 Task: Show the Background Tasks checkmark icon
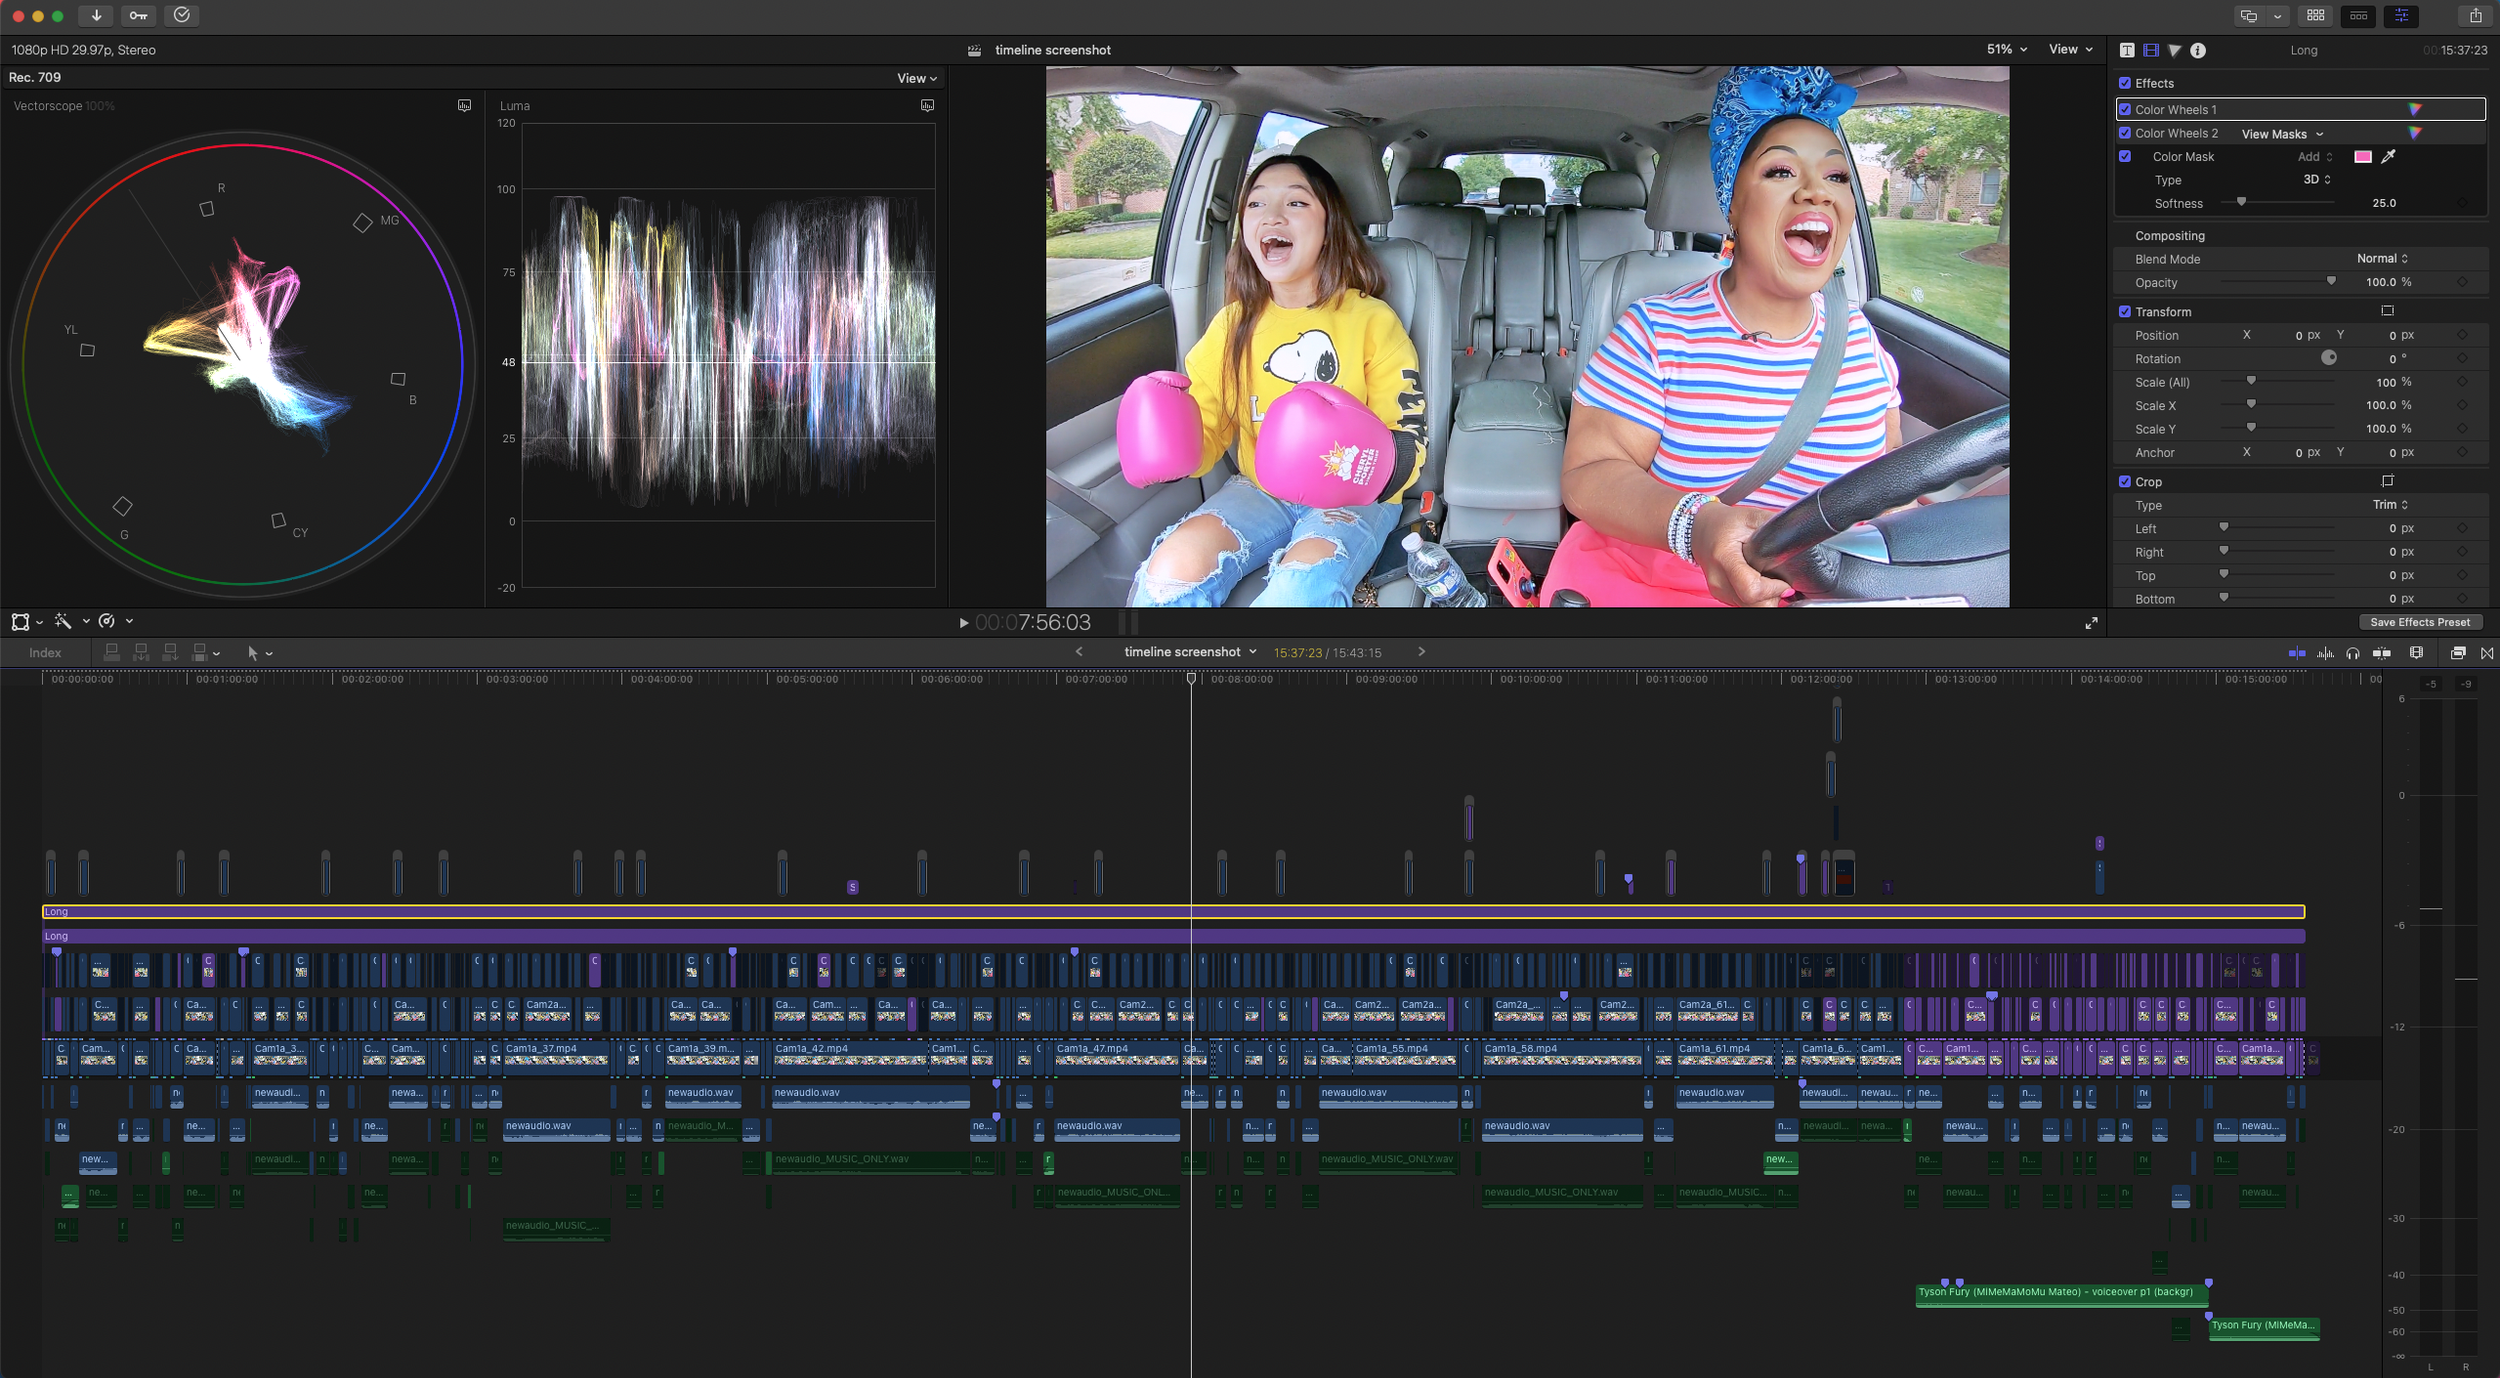point(181,15)
